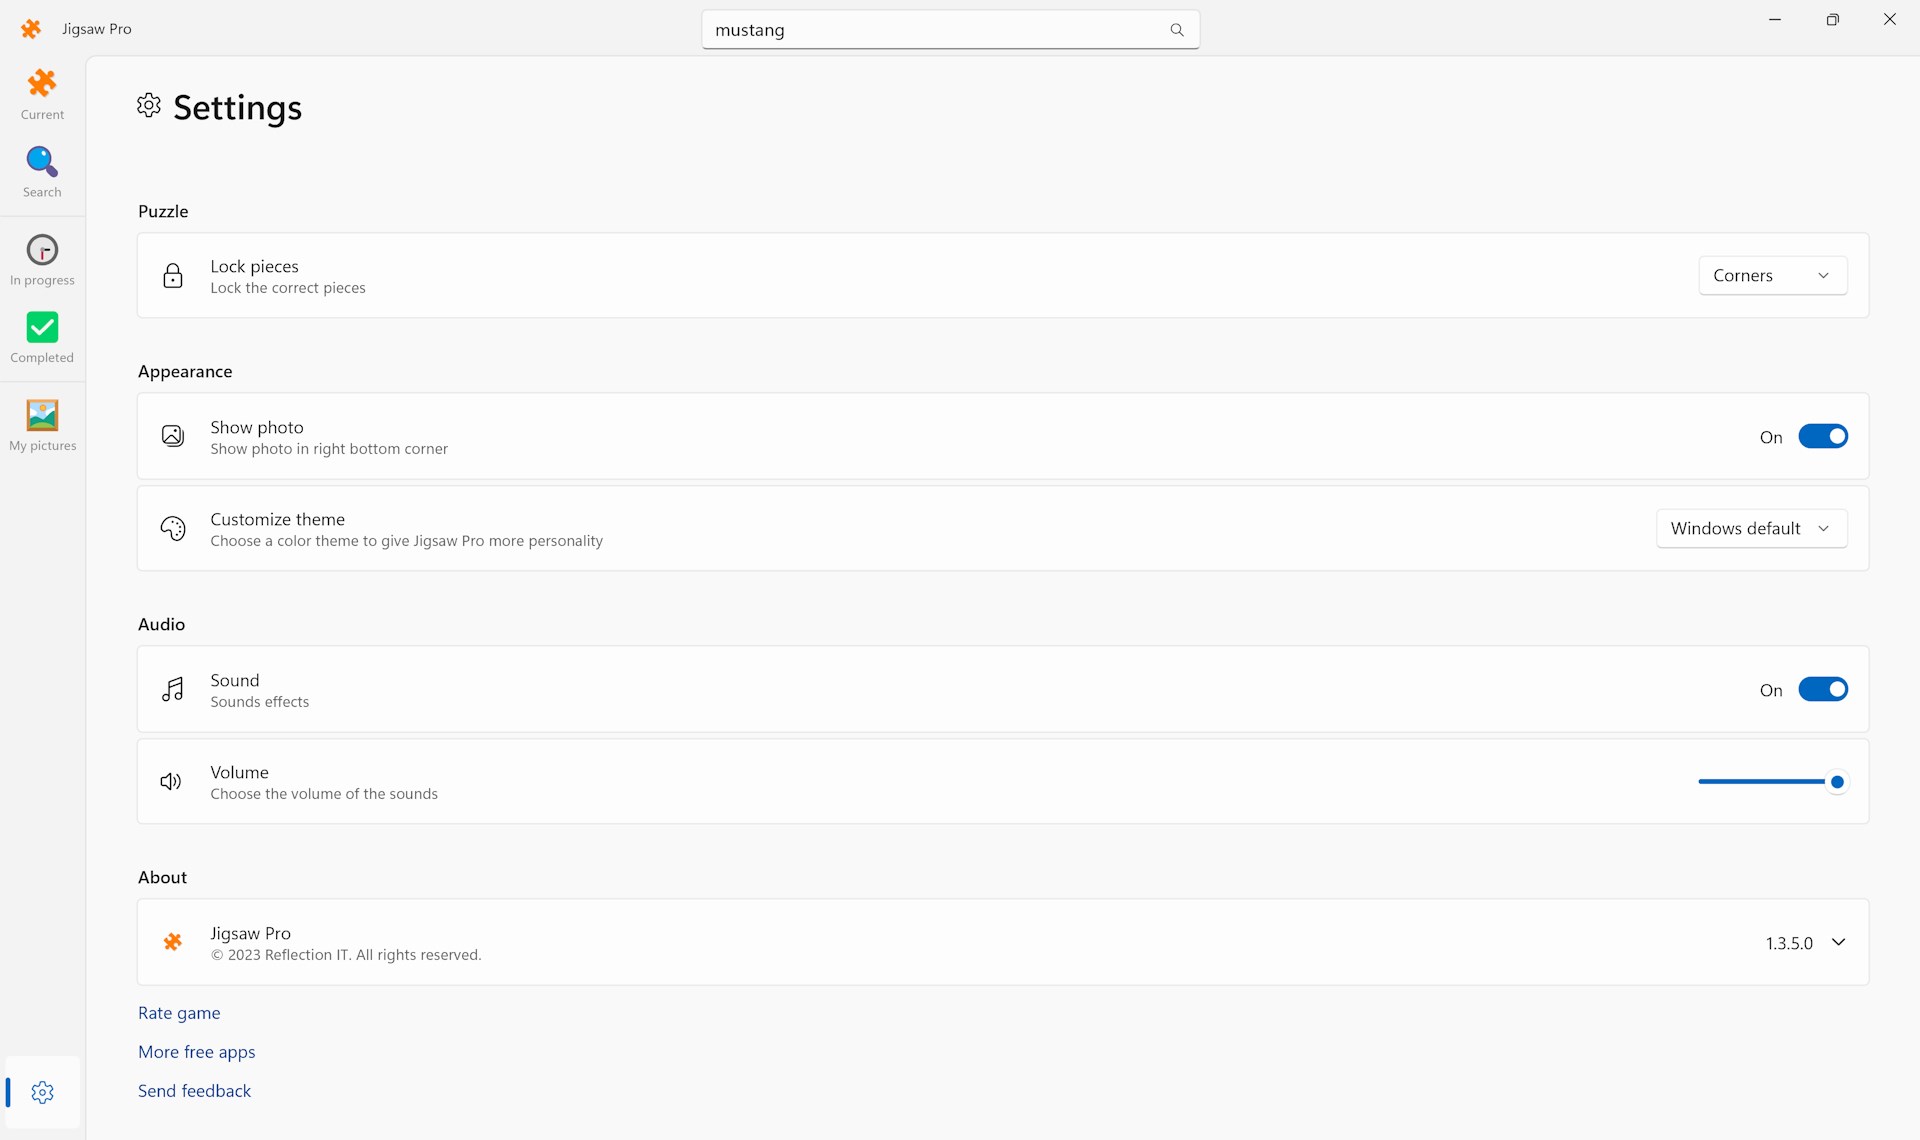The height and width of the screenshot is (1140, 1920).
Task: Click the settings gear in sidebar
Action: pyautogui.click(x=42, y=1092)
